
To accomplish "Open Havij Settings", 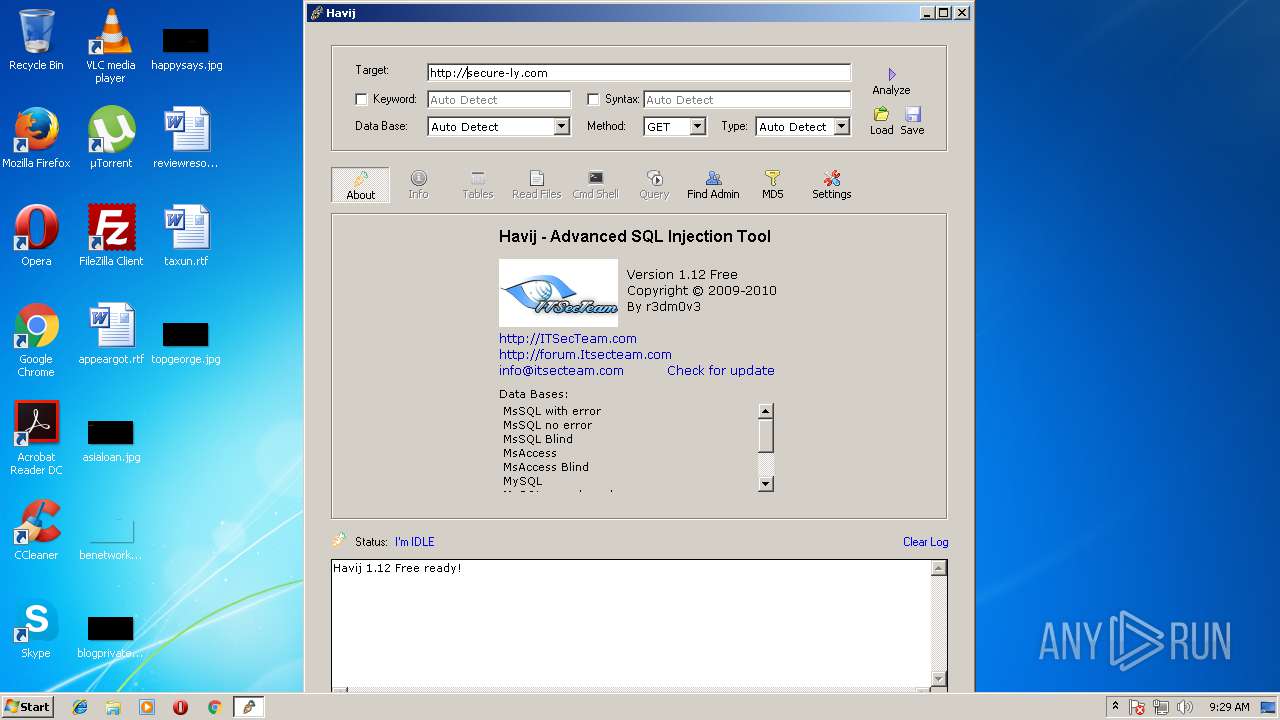I will coord(831,185).
